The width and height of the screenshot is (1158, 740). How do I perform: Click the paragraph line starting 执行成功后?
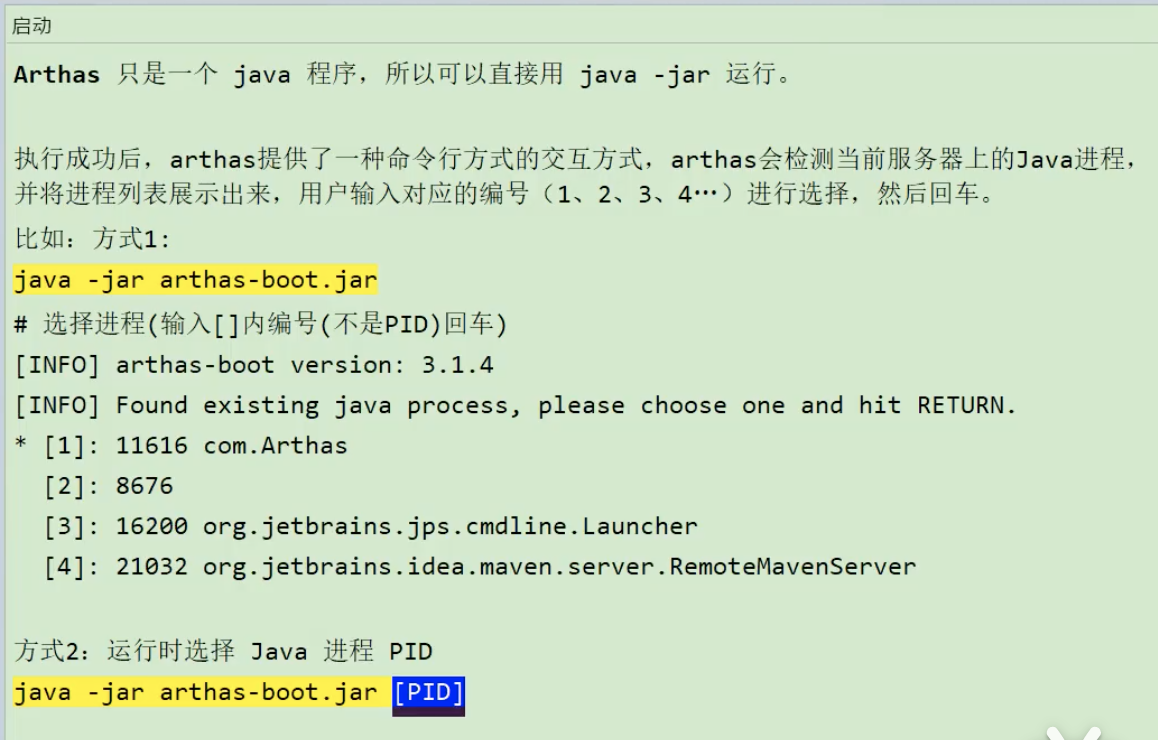click(x=575, y=159)
